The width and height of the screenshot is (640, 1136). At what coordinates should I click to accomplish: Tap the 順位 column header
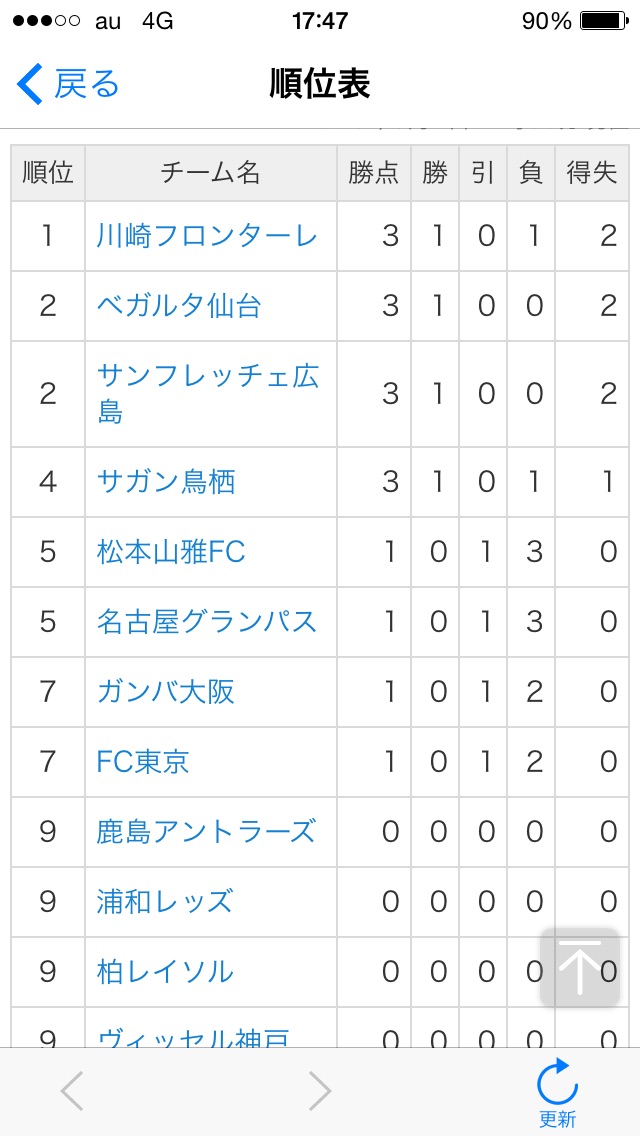[48, 173]
